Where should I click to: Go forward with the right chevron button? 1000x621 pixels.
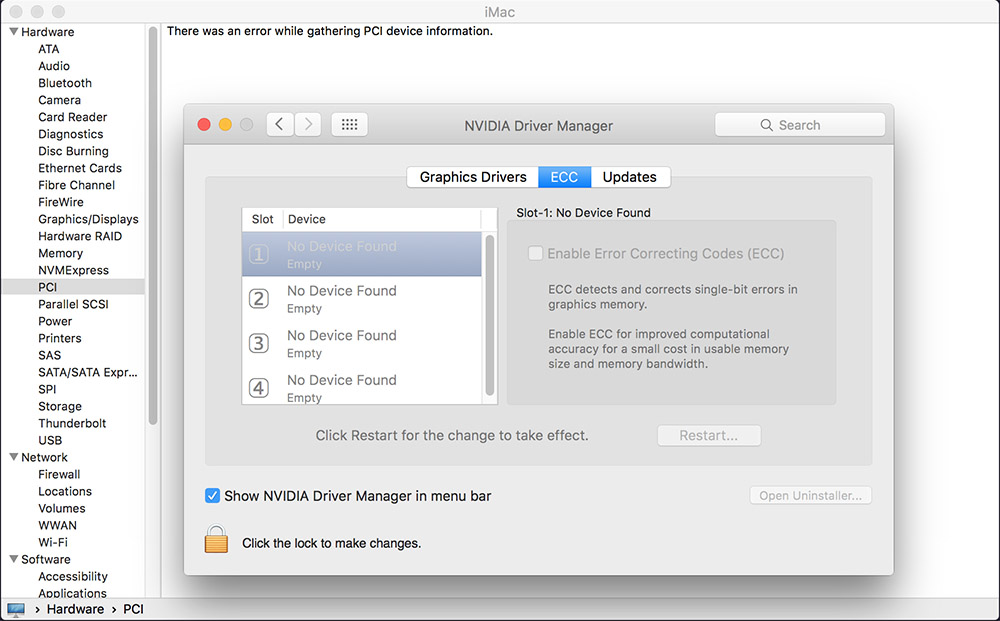[x=308, y=124]
